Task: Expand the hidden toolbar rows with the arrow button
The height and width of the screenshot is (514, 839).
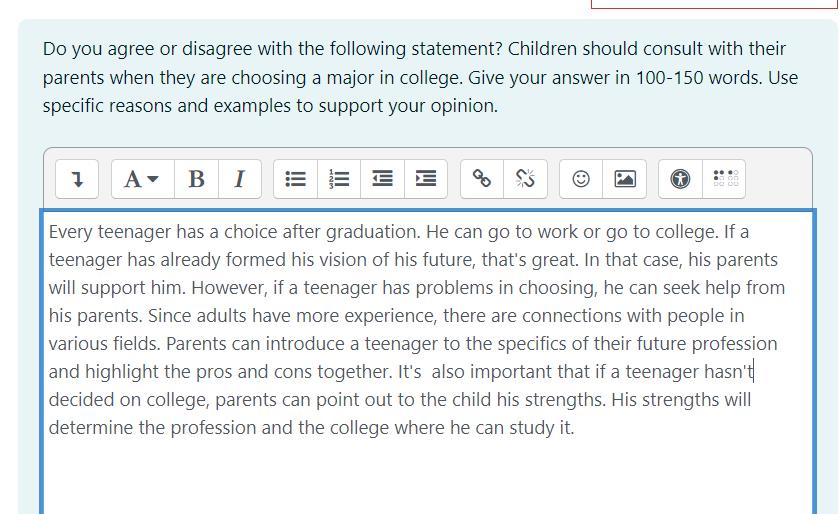Action: click(x=77, y=179)
